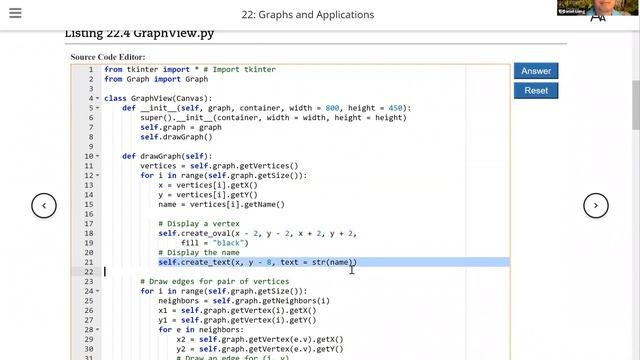Click 'y = vertices[i].getY()' on line 14
The image size is (640, 360).
(208, 195)
